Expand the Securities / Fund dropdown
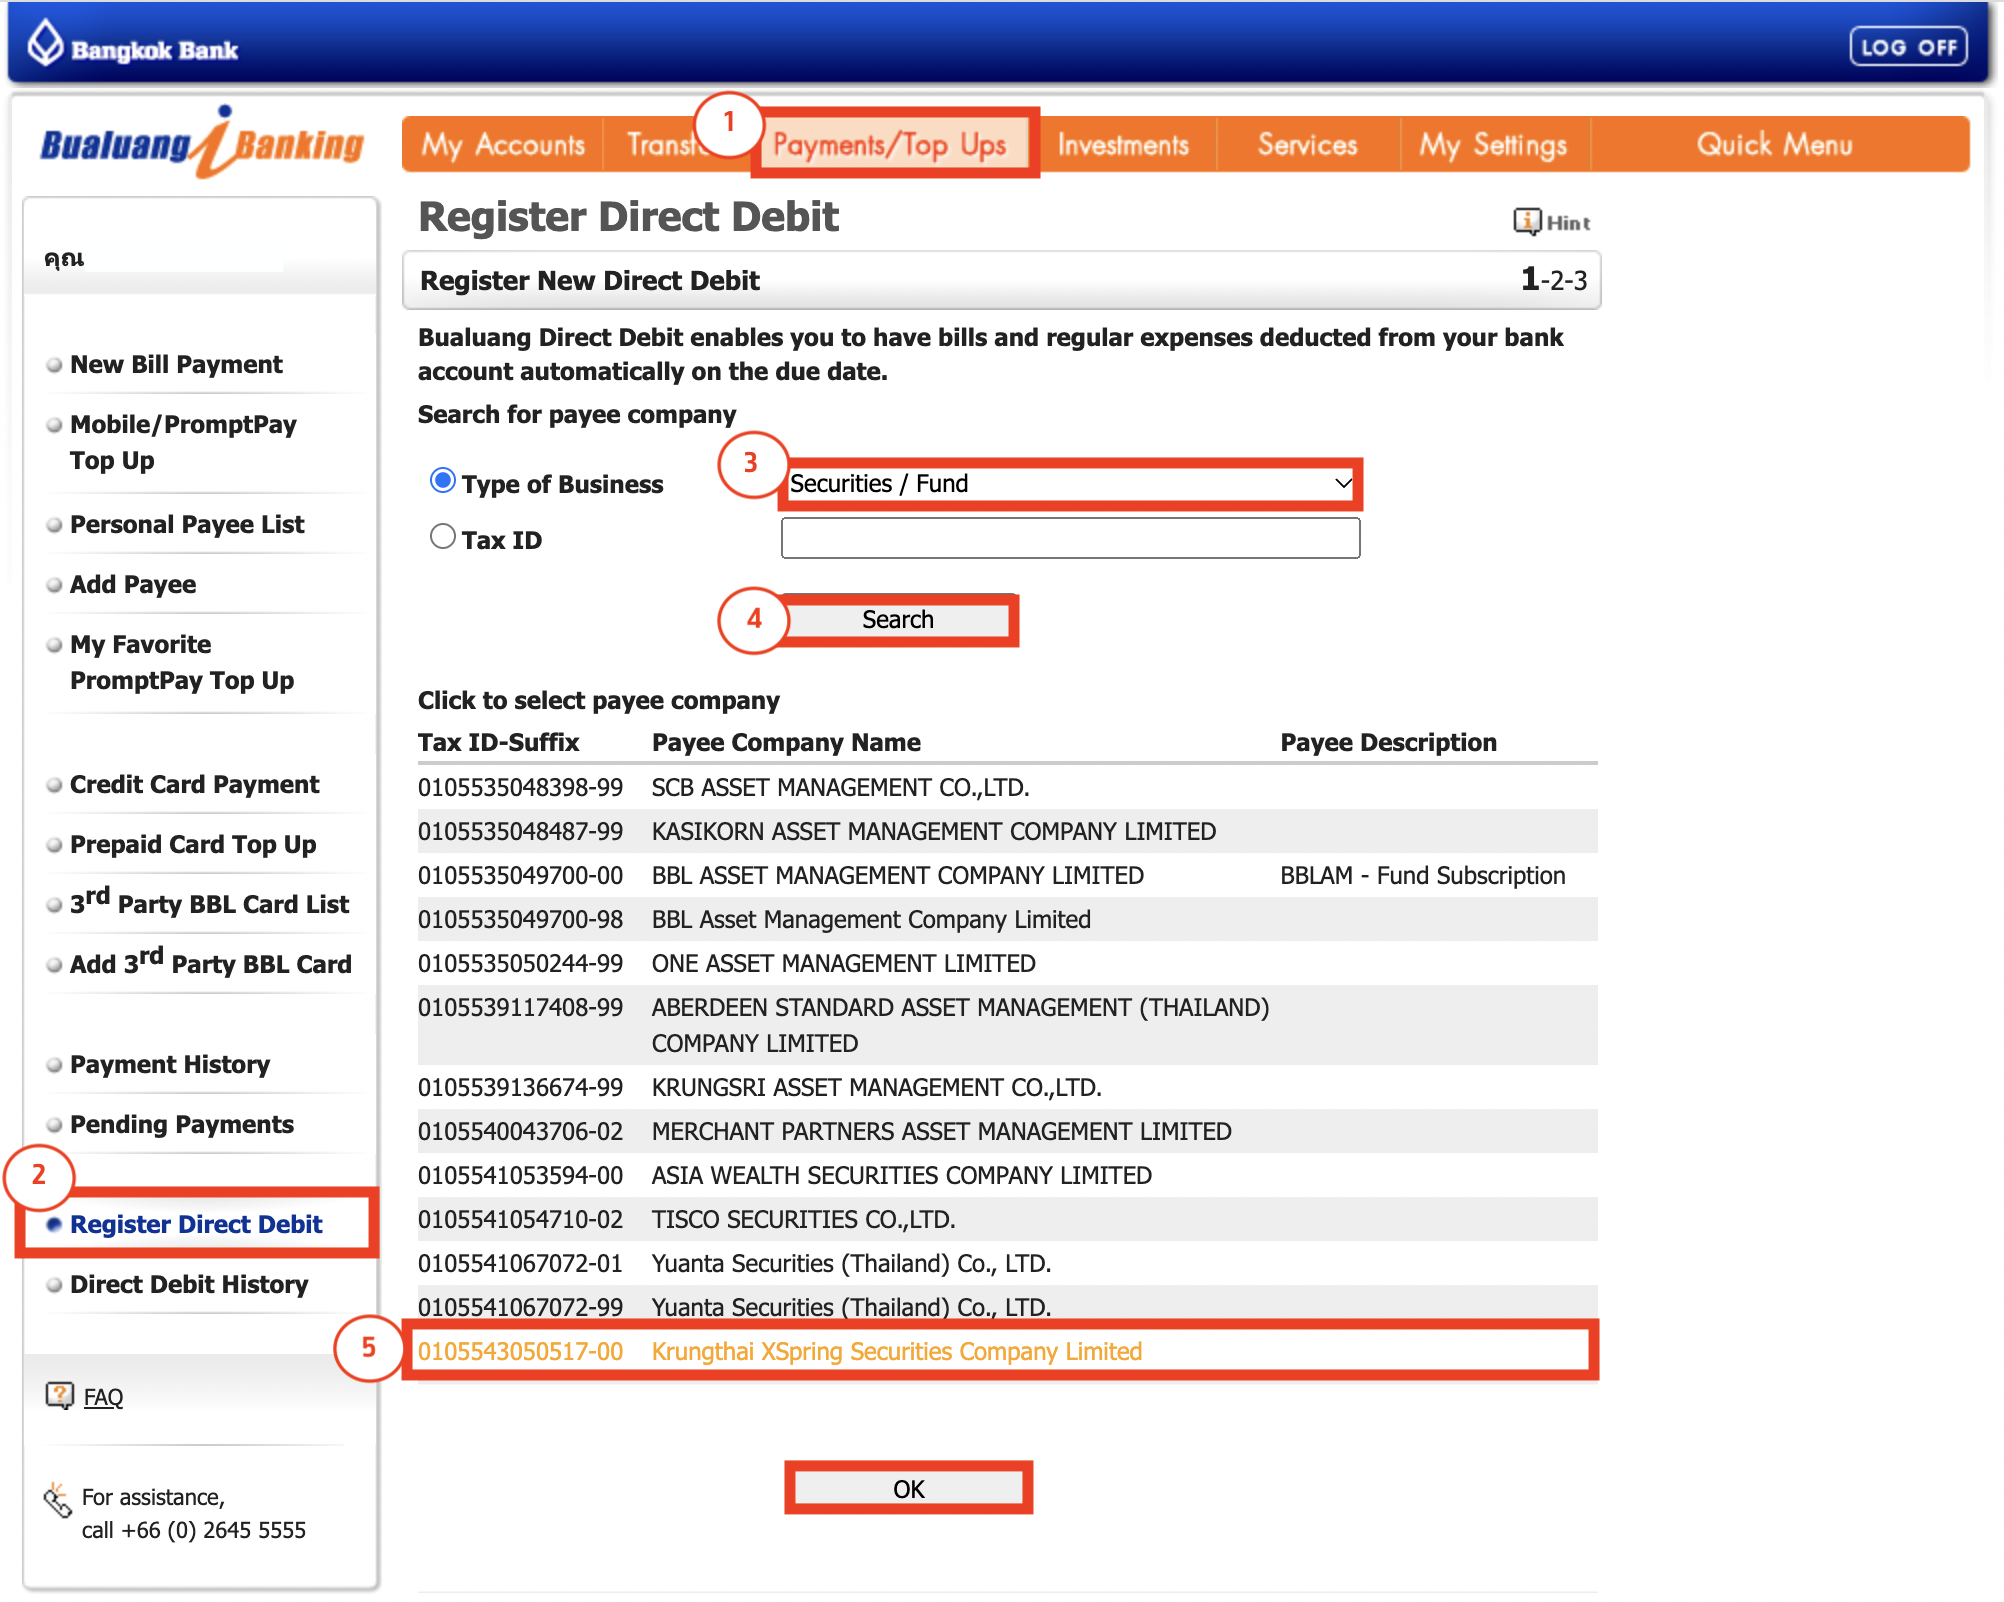Screen dimensions: 2004x1602 click(x=1069, y=484)
